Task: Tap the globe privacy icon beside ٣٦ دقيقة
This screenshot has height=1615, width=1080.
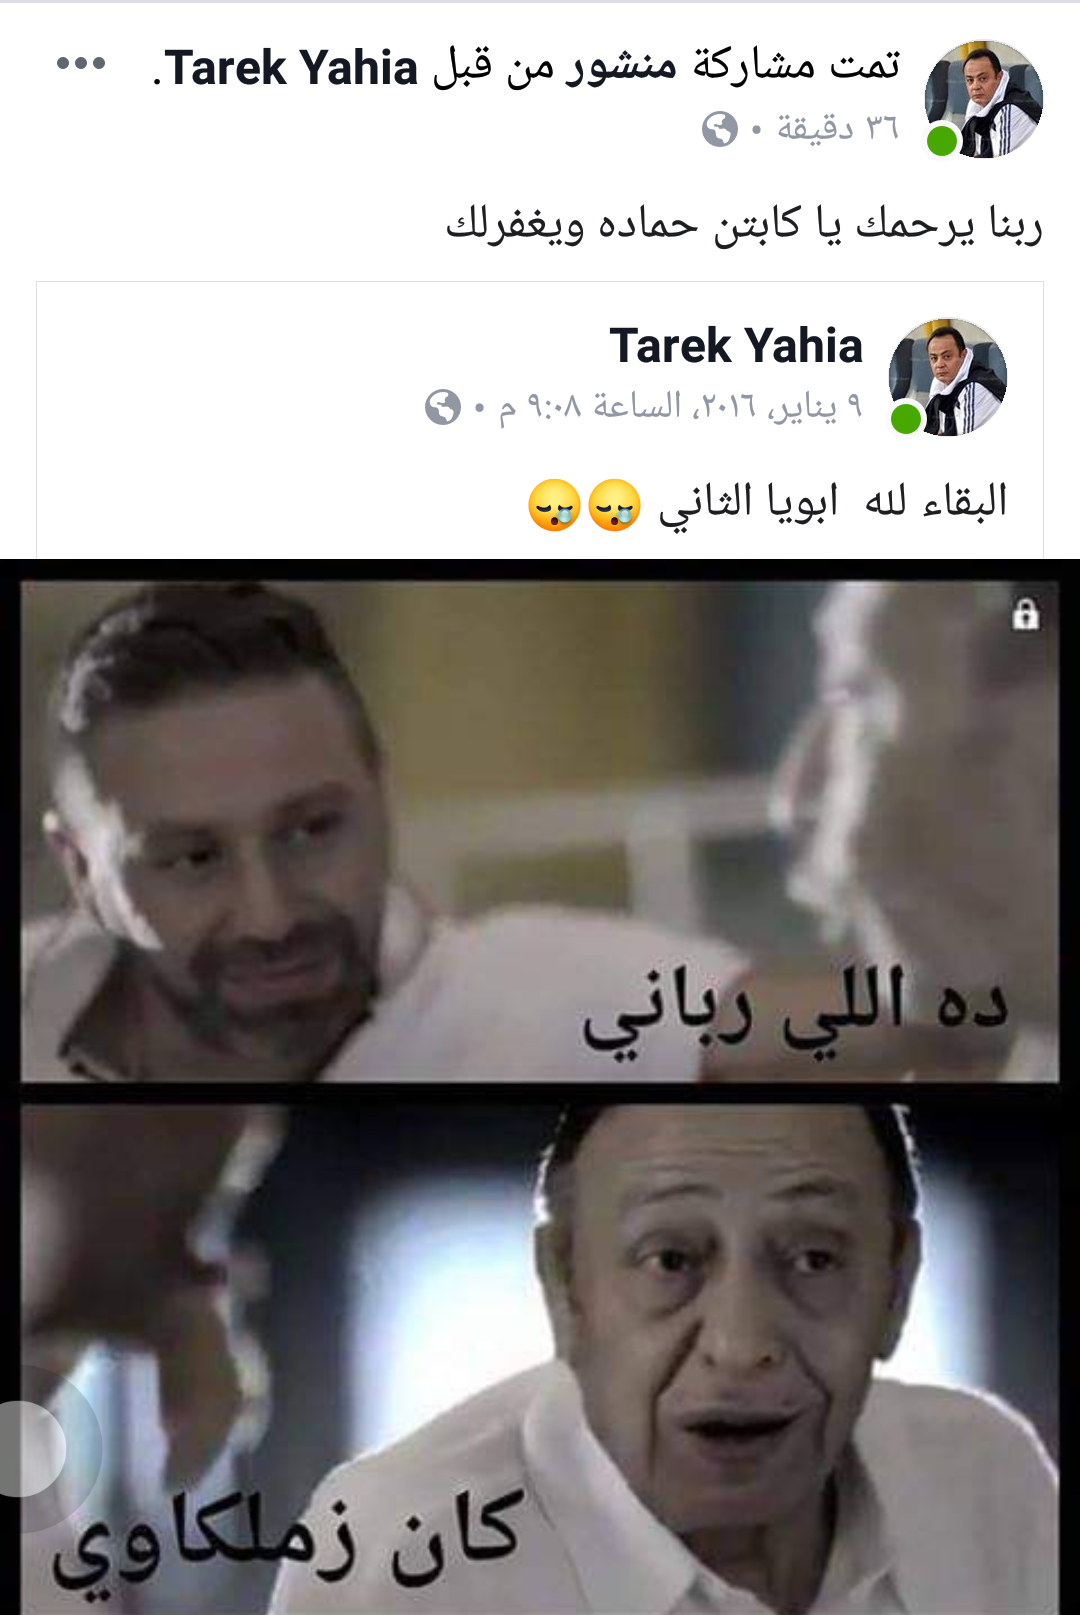Action: [x=720, y=129]
